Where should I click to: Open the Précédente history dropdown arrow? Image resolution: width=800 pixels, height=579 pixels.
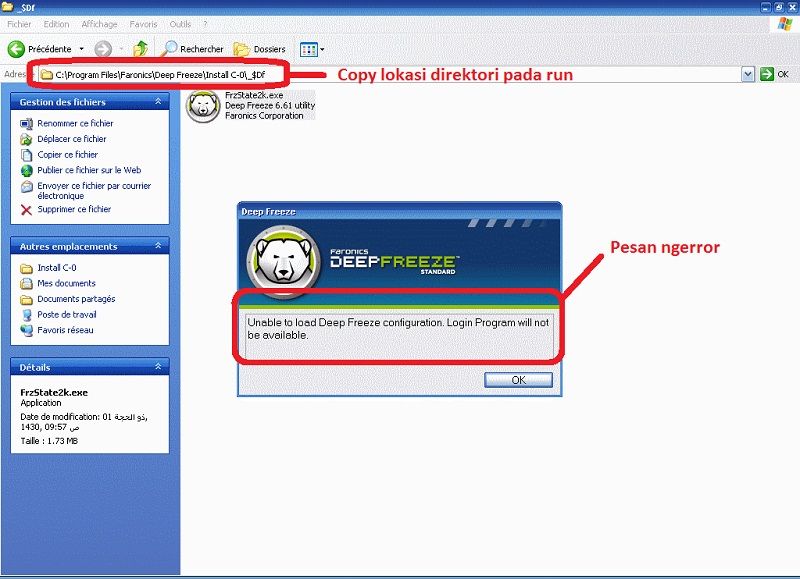click(82, 49)
